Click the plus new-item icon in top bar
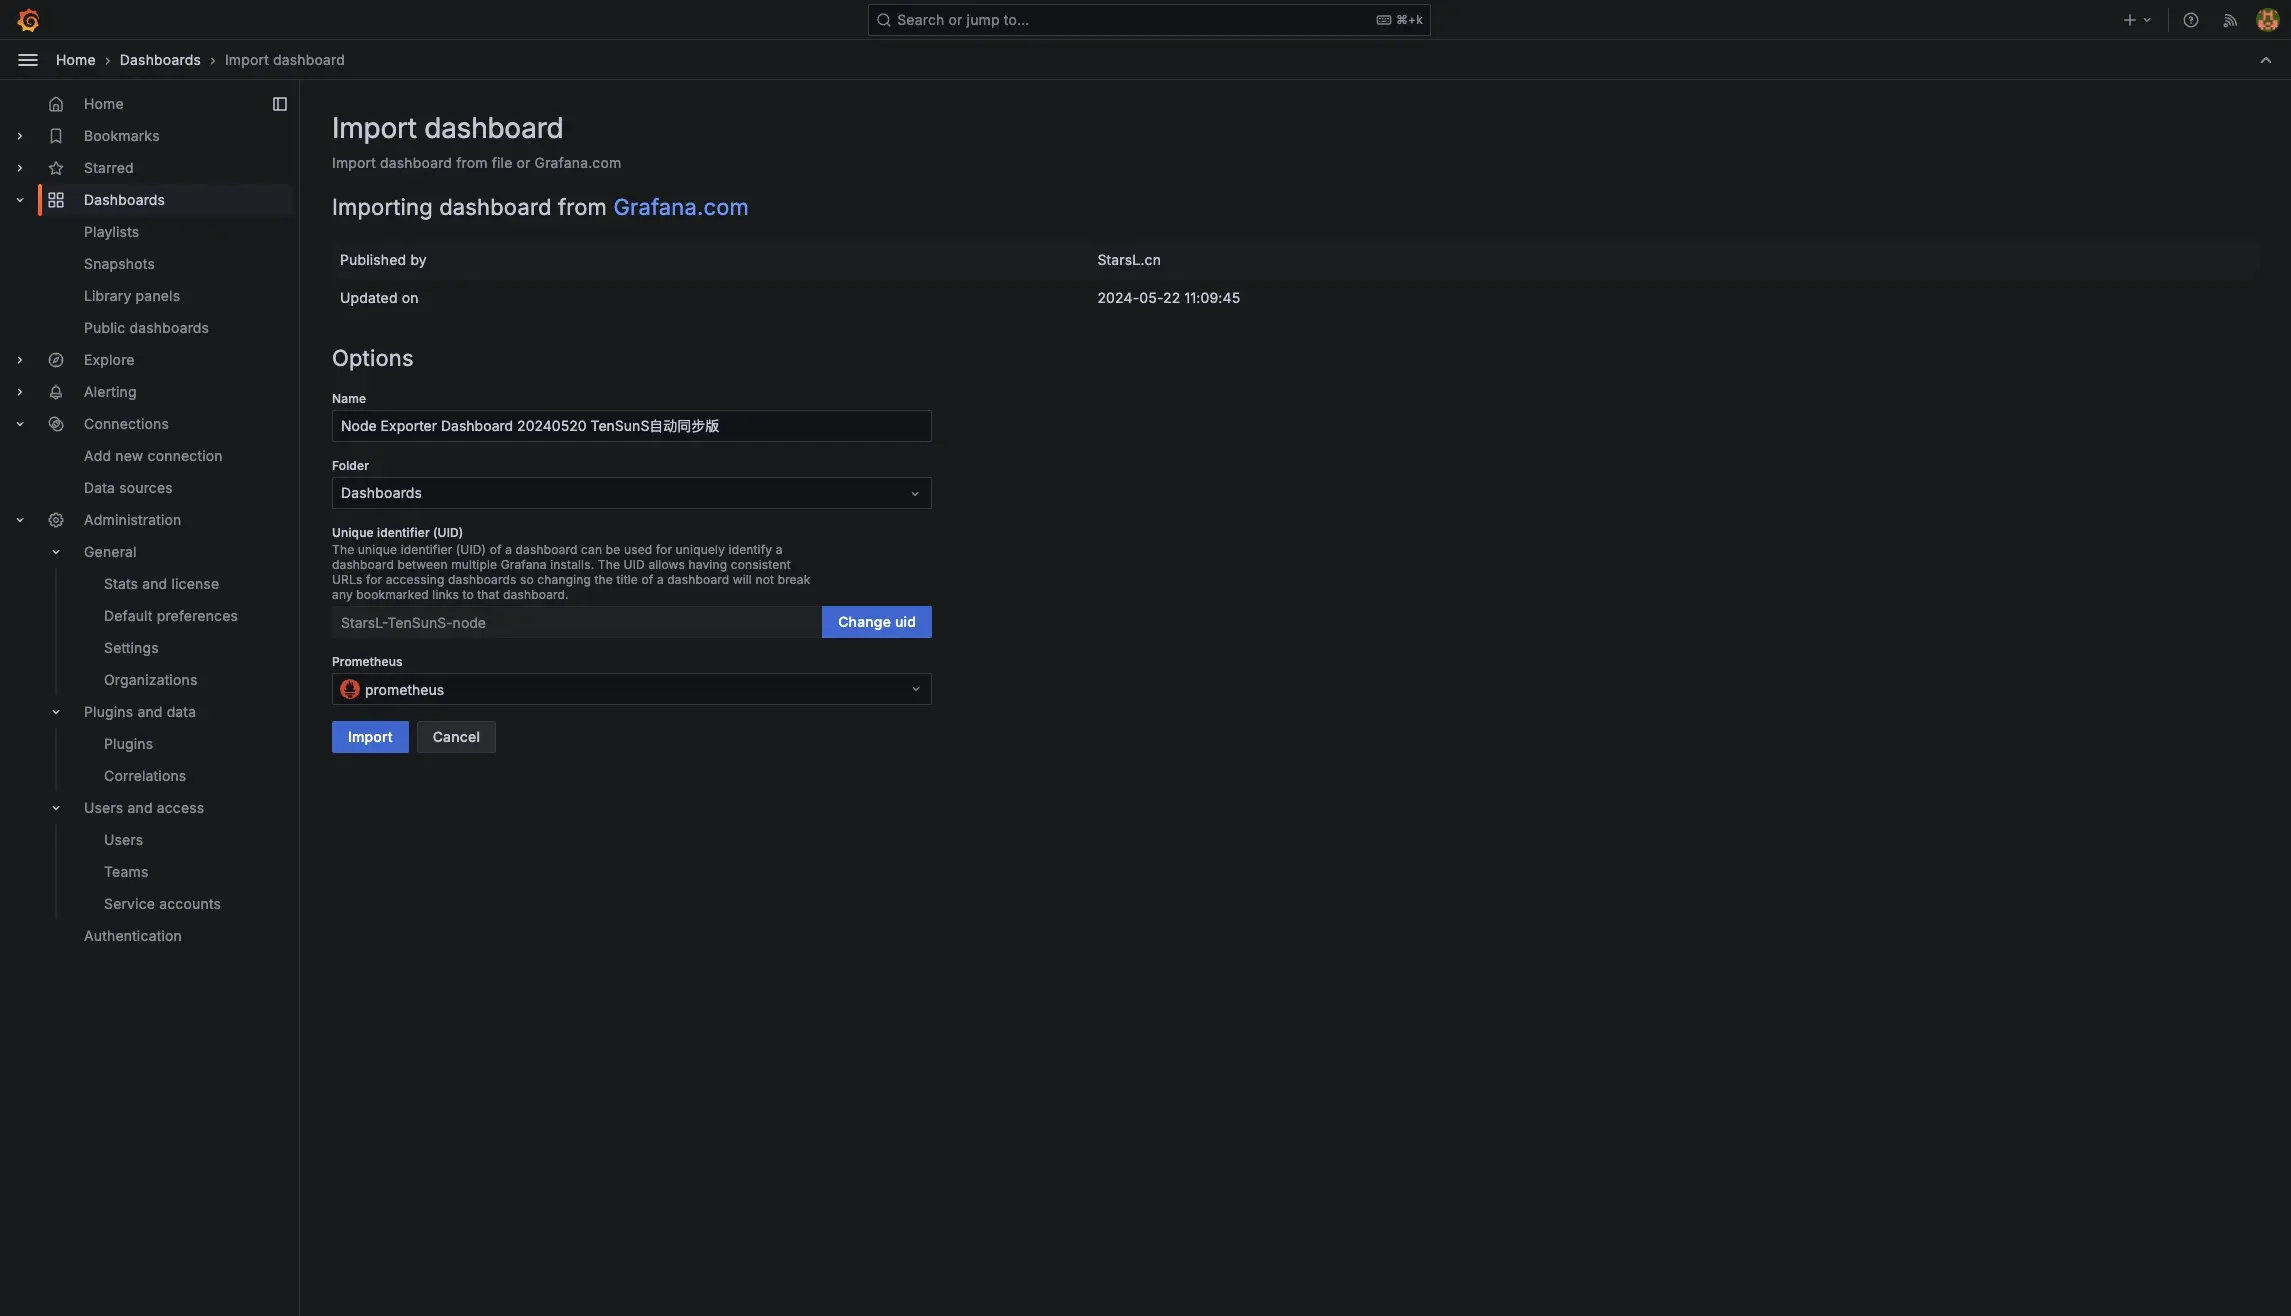Screen dimensions: 2291x1316 click(2129, 20)
